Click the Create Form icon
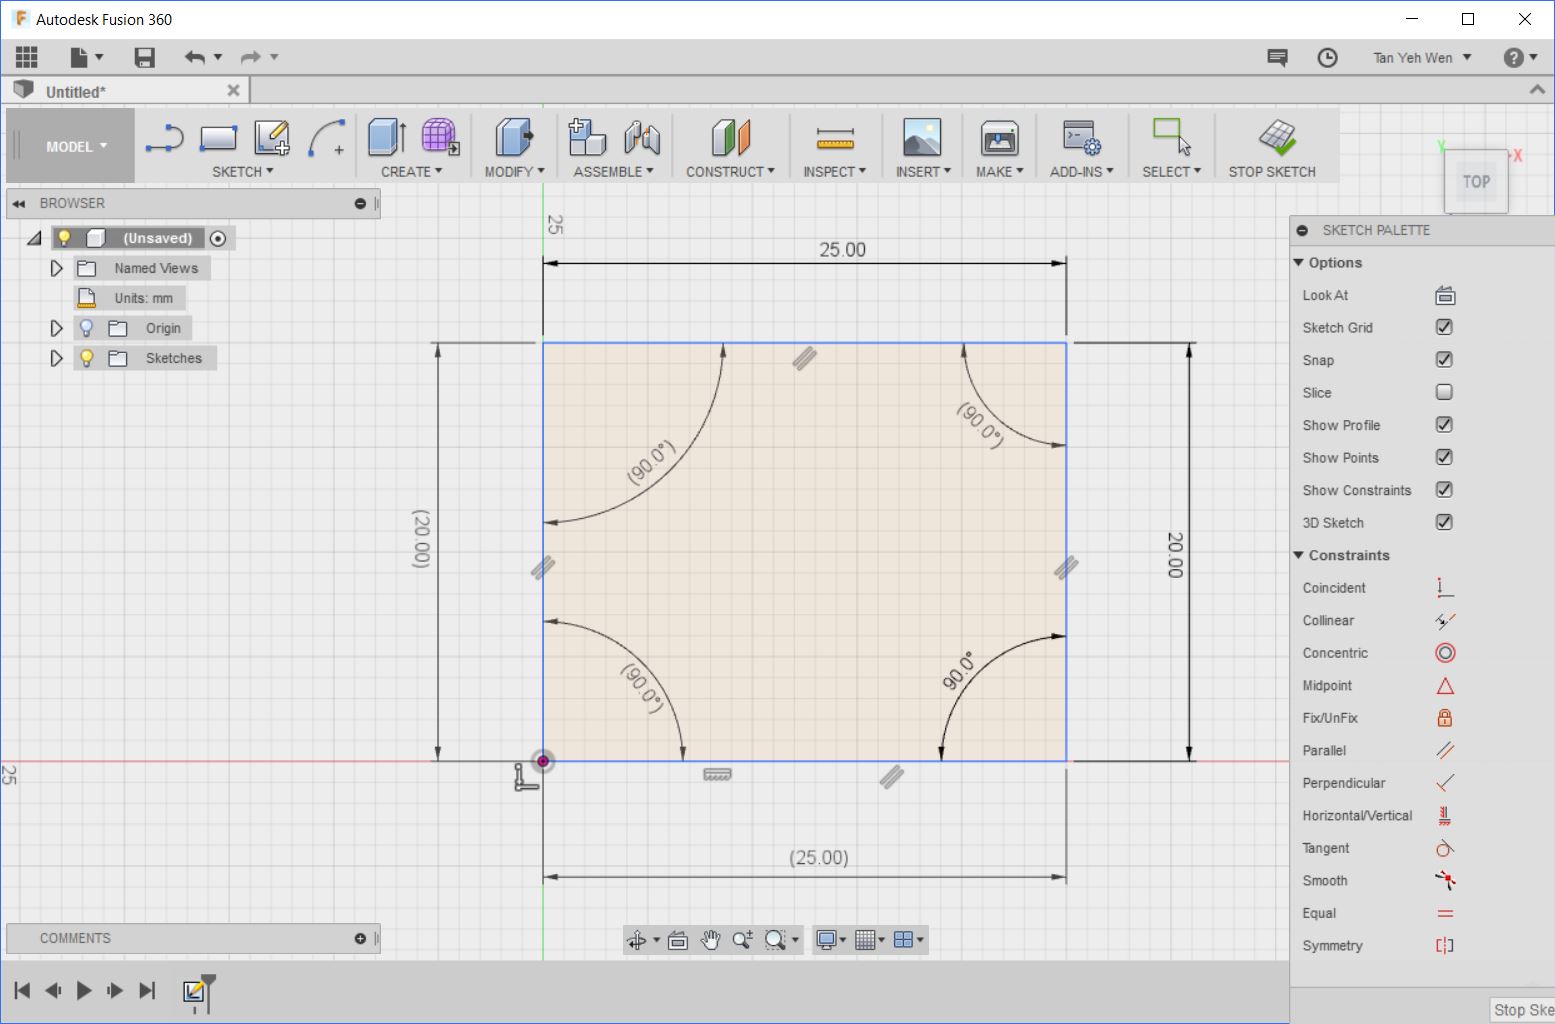 tap(440, 137)
